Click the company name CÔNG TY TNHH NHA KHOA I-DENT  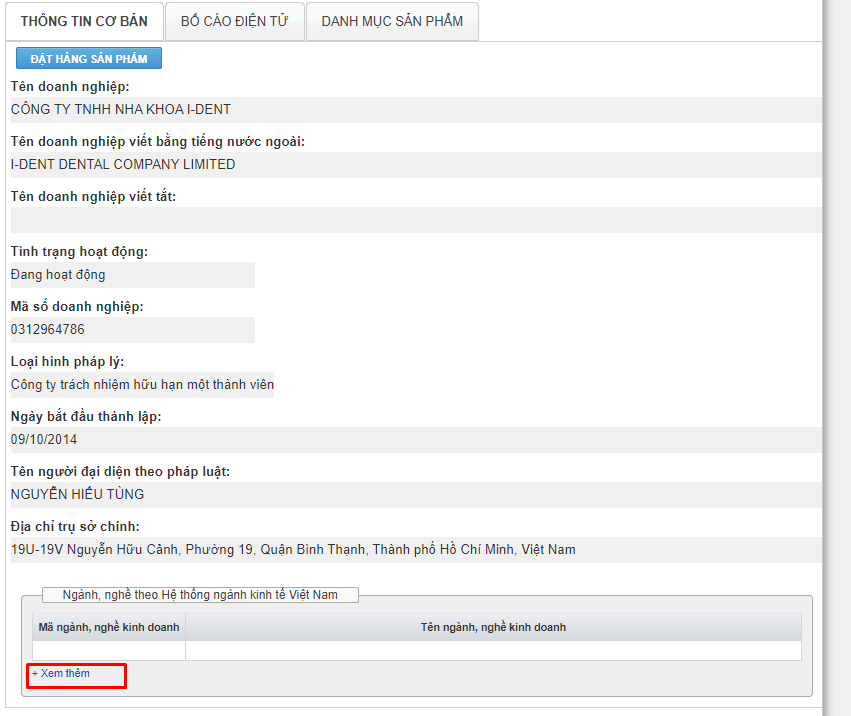point(121,110)
